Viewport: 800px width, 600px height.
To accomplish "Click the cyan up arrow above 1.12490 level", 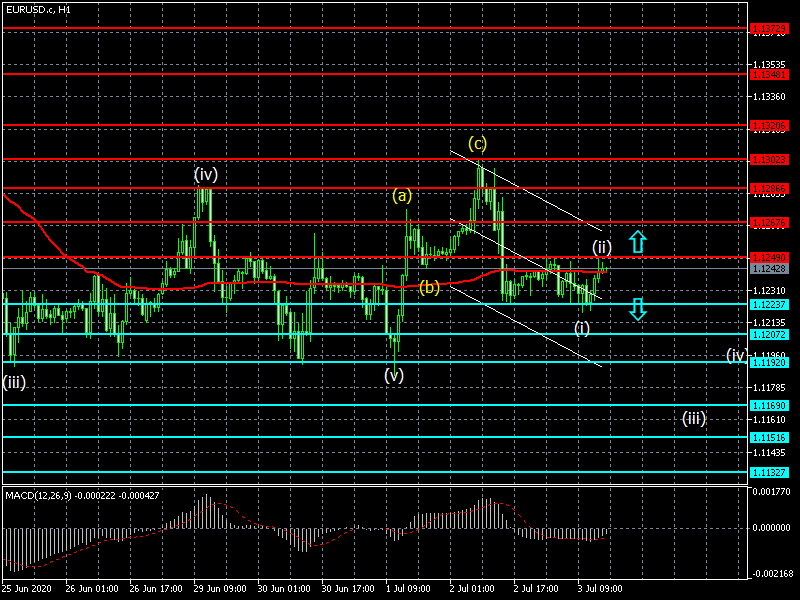I will point(638,242).
